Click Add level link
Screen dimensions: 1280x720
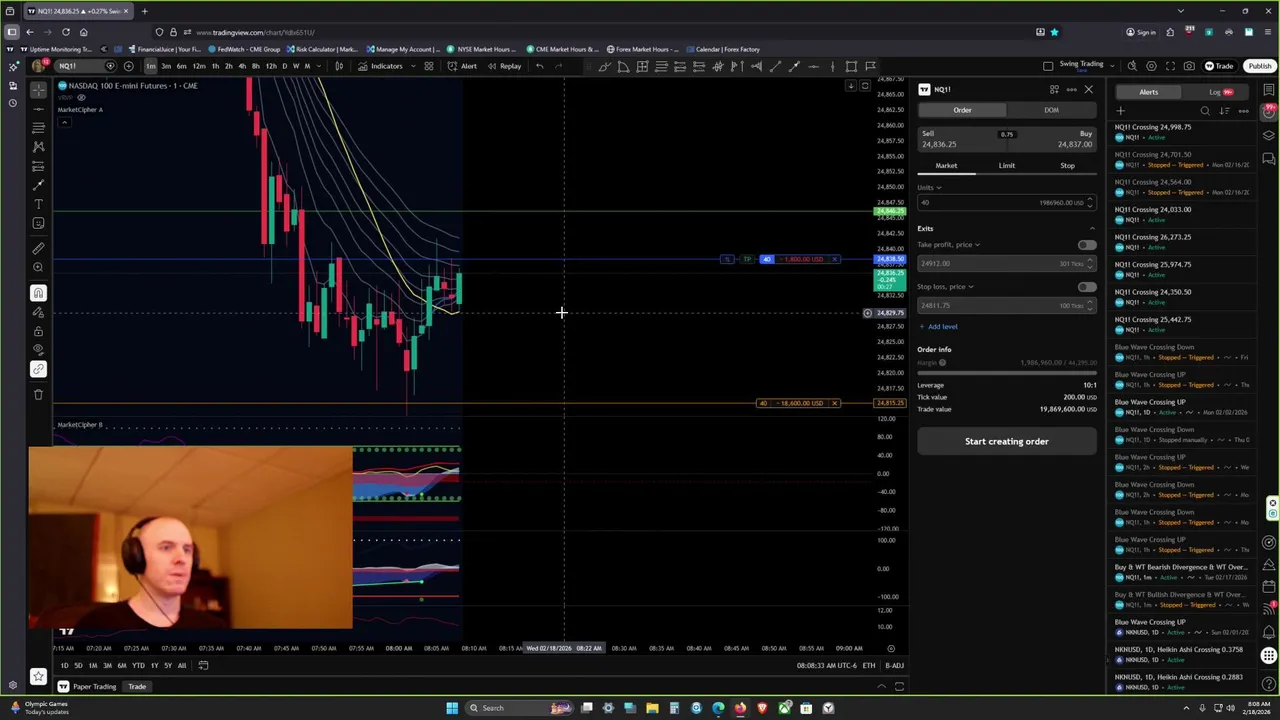point(938,327)
